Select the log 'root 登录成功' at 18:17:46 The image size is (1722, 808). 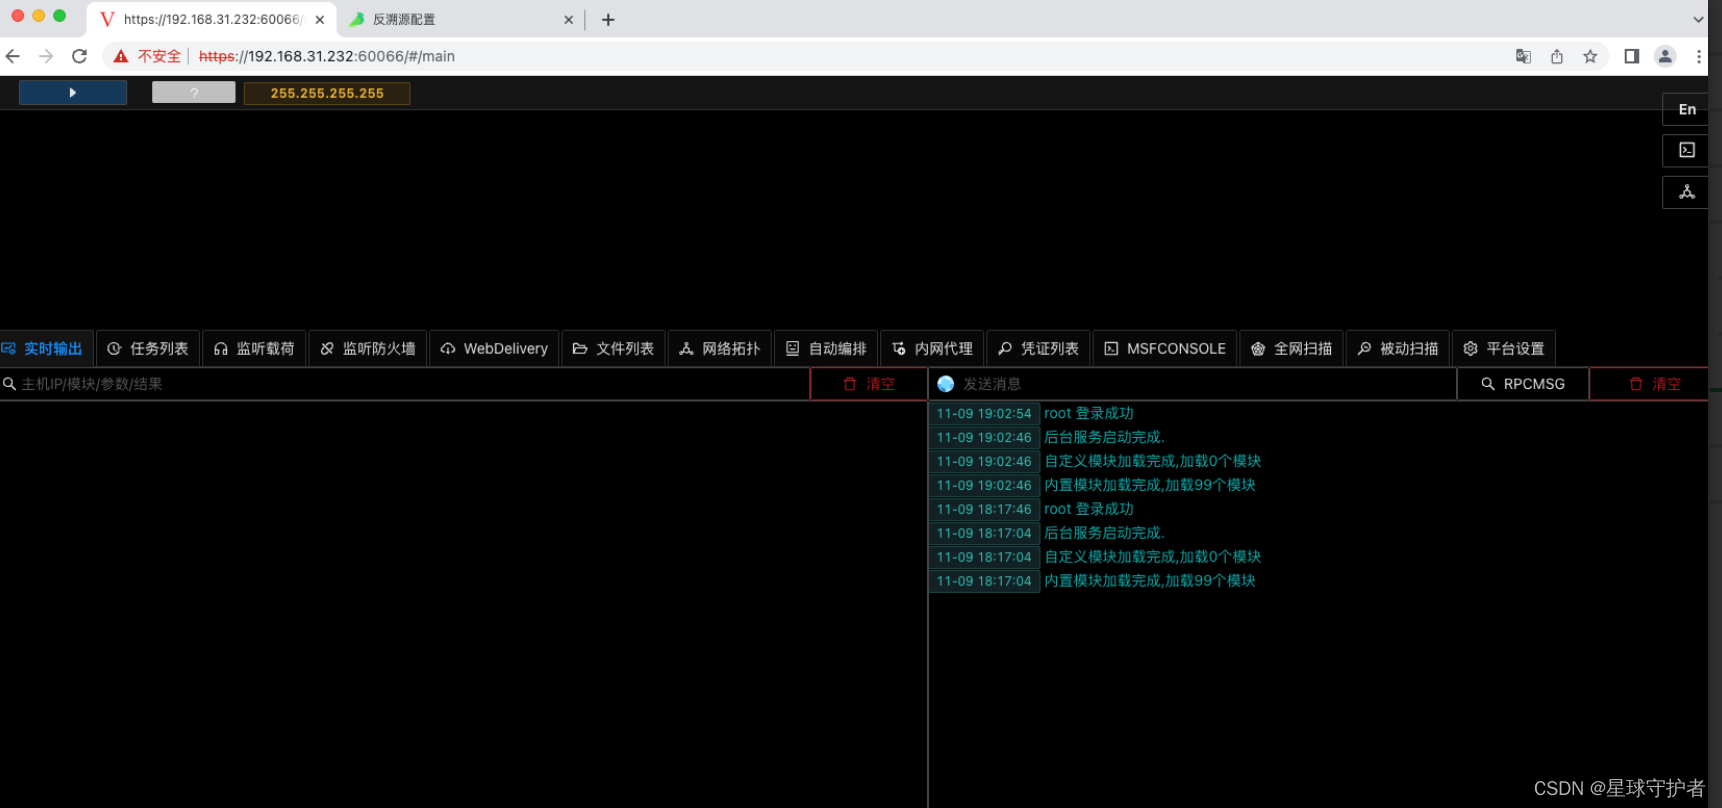tap(1089, 509)
